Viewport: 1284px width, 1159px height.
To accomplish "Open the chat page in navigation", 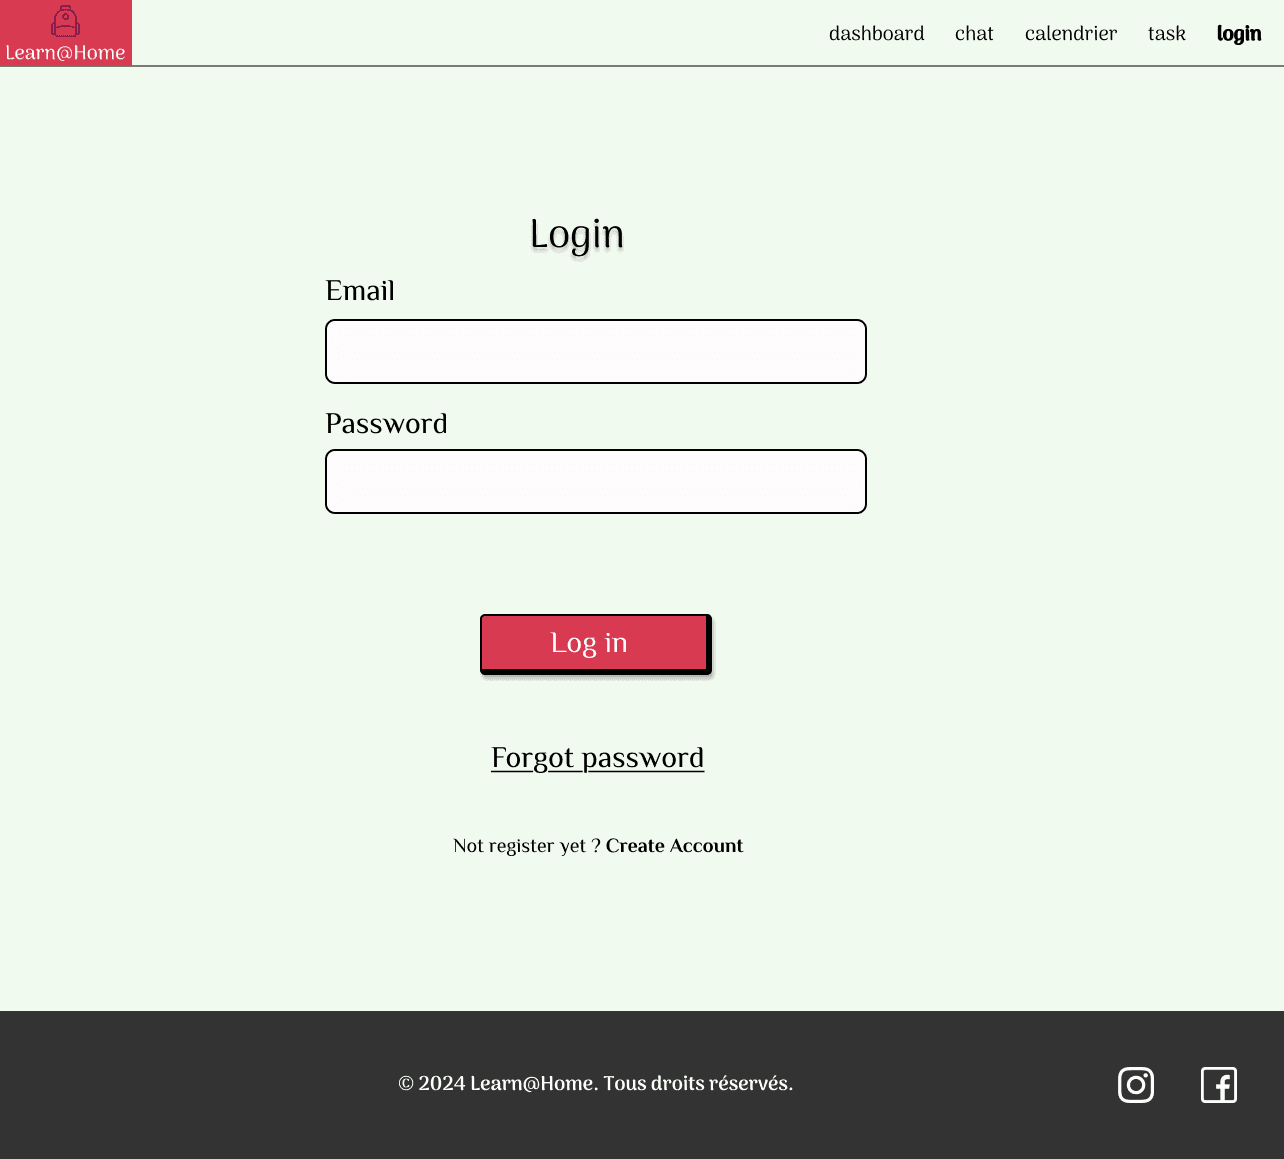I will [x=973, y=34].
